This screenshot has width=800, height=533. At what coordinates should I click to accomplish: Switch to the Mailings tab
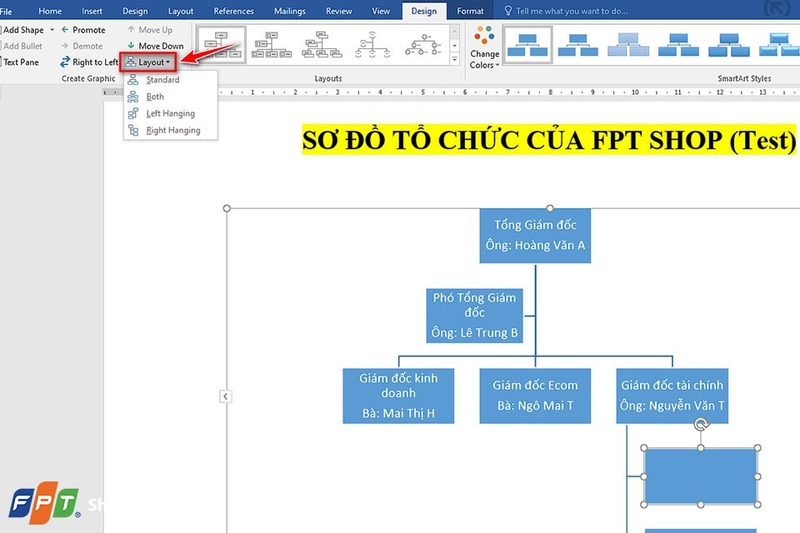290,11
